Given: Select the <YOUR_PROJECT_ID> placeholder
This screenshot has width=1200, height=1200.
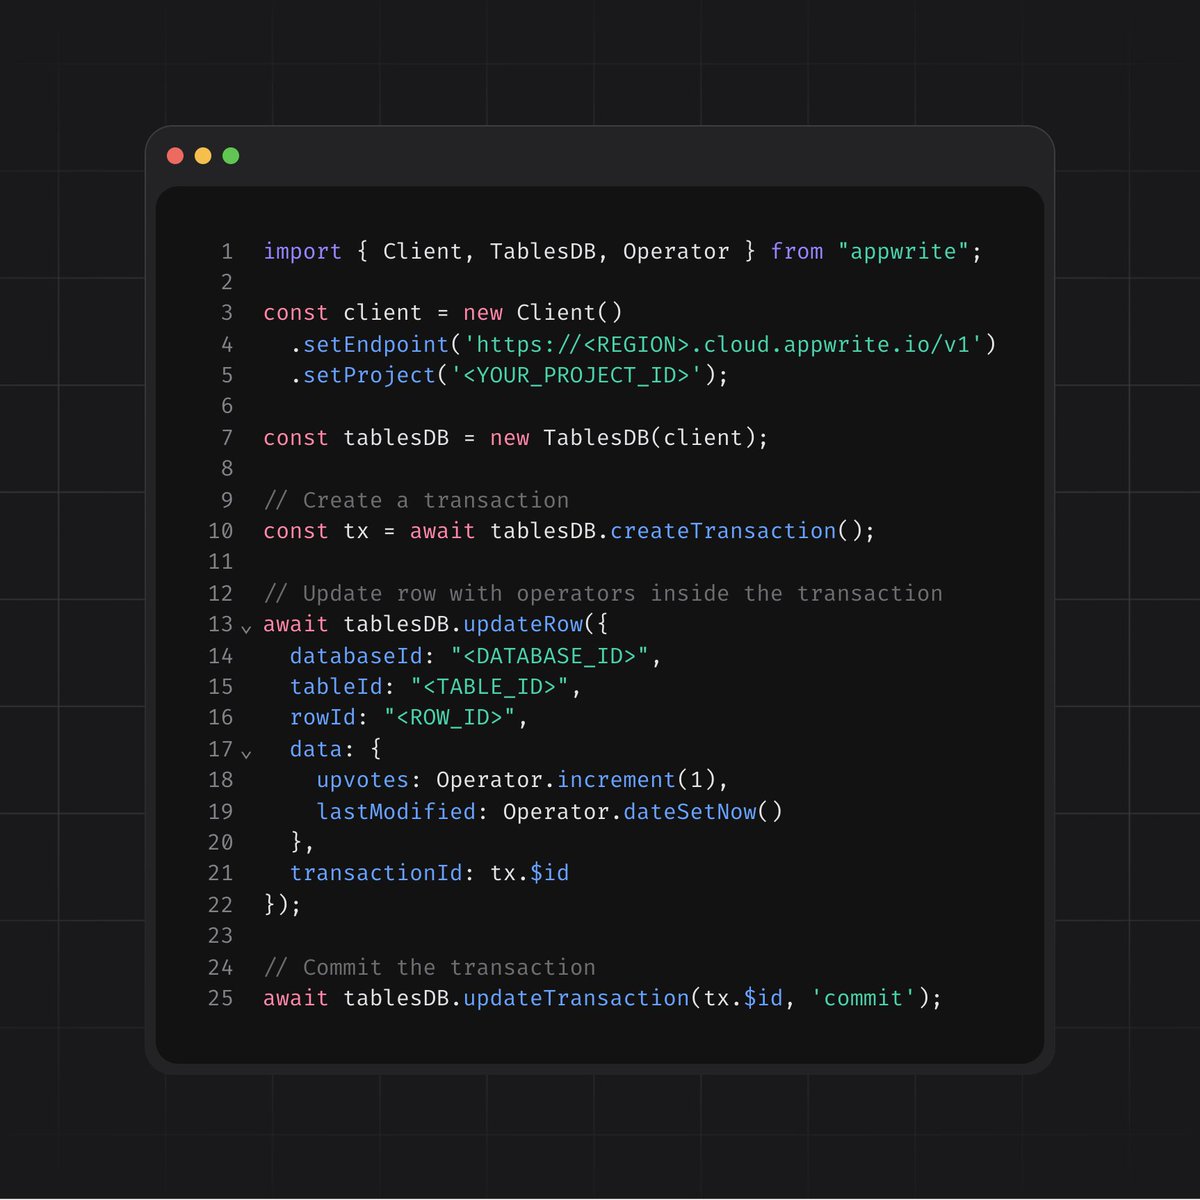Looking at the screenshot, I should (x=580, y=375).
